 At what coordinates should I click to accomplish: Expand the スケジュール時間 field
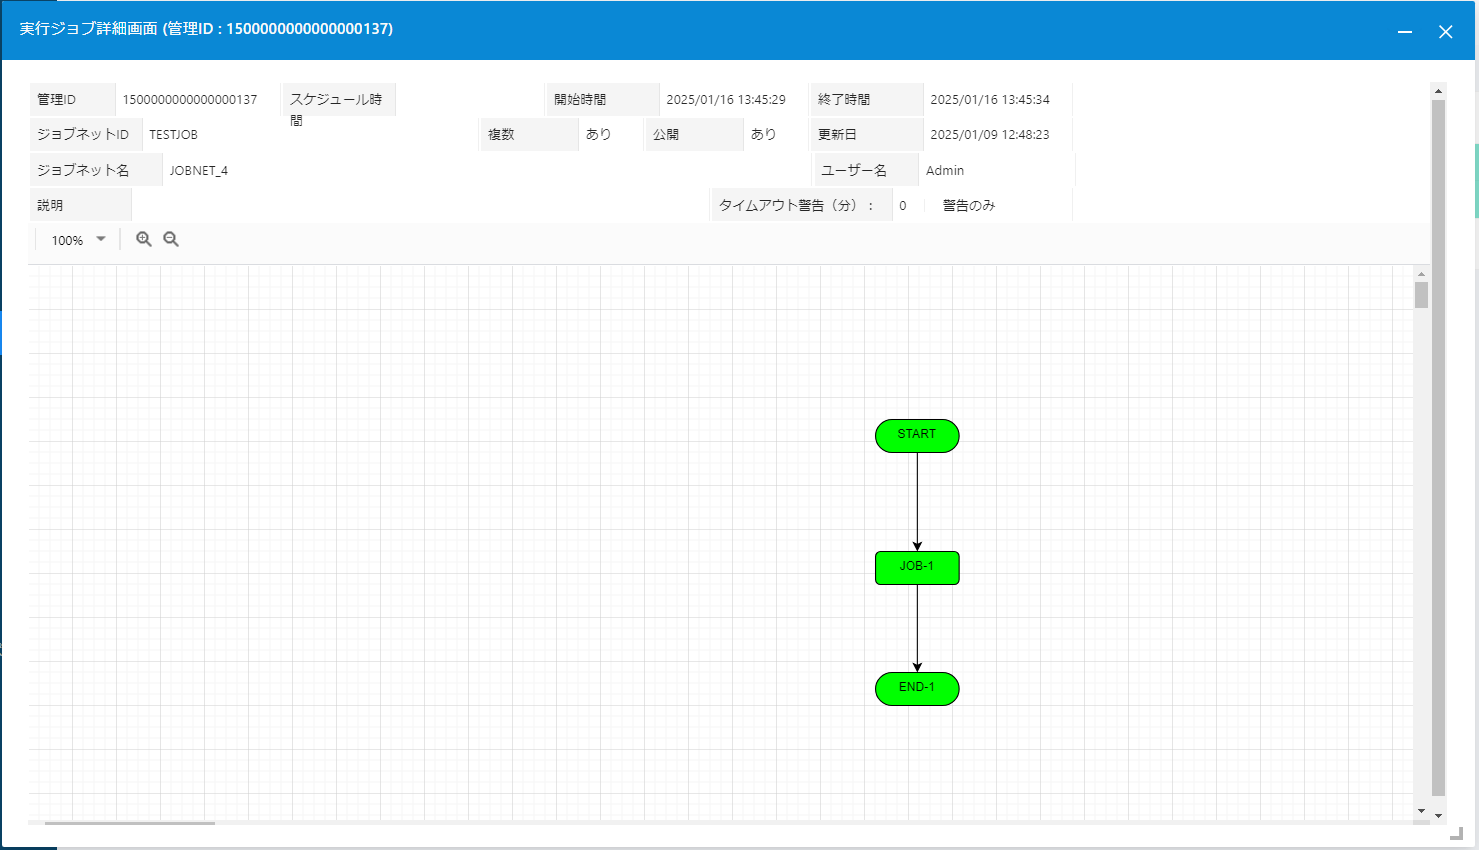pos(338,108)
